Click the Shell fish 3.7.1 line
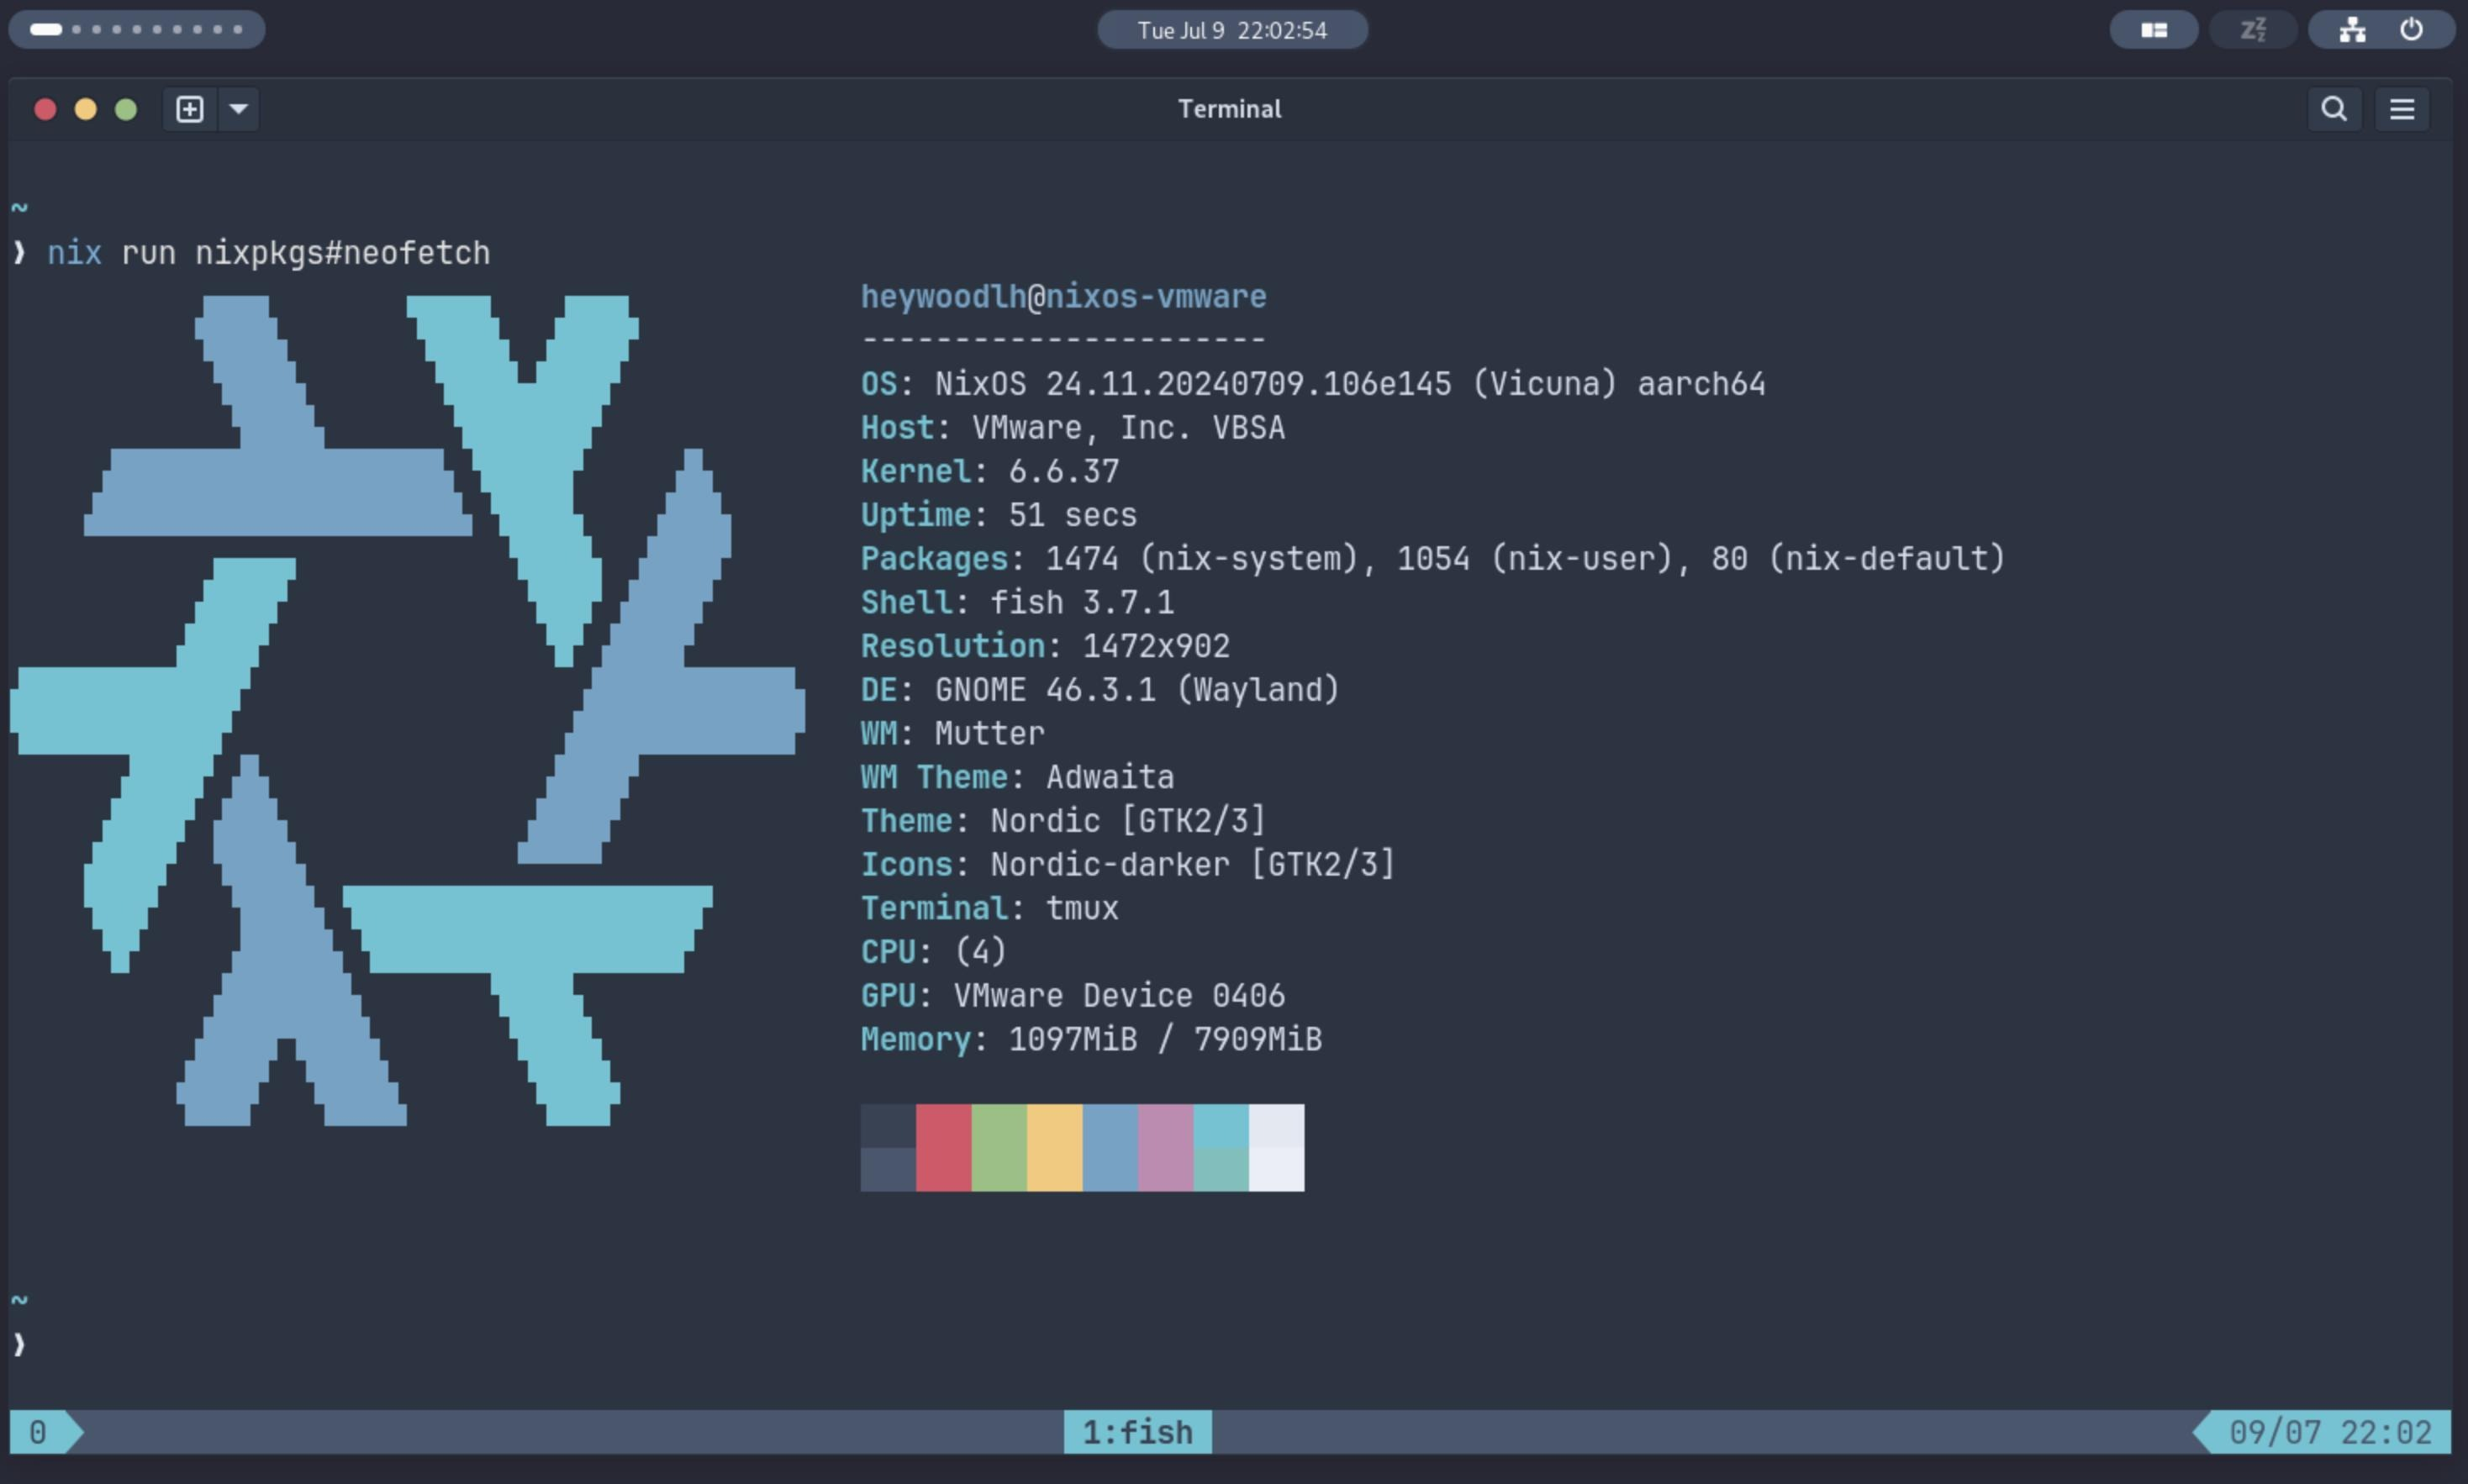The image size is (2468, 1484). click(1018, 602)
